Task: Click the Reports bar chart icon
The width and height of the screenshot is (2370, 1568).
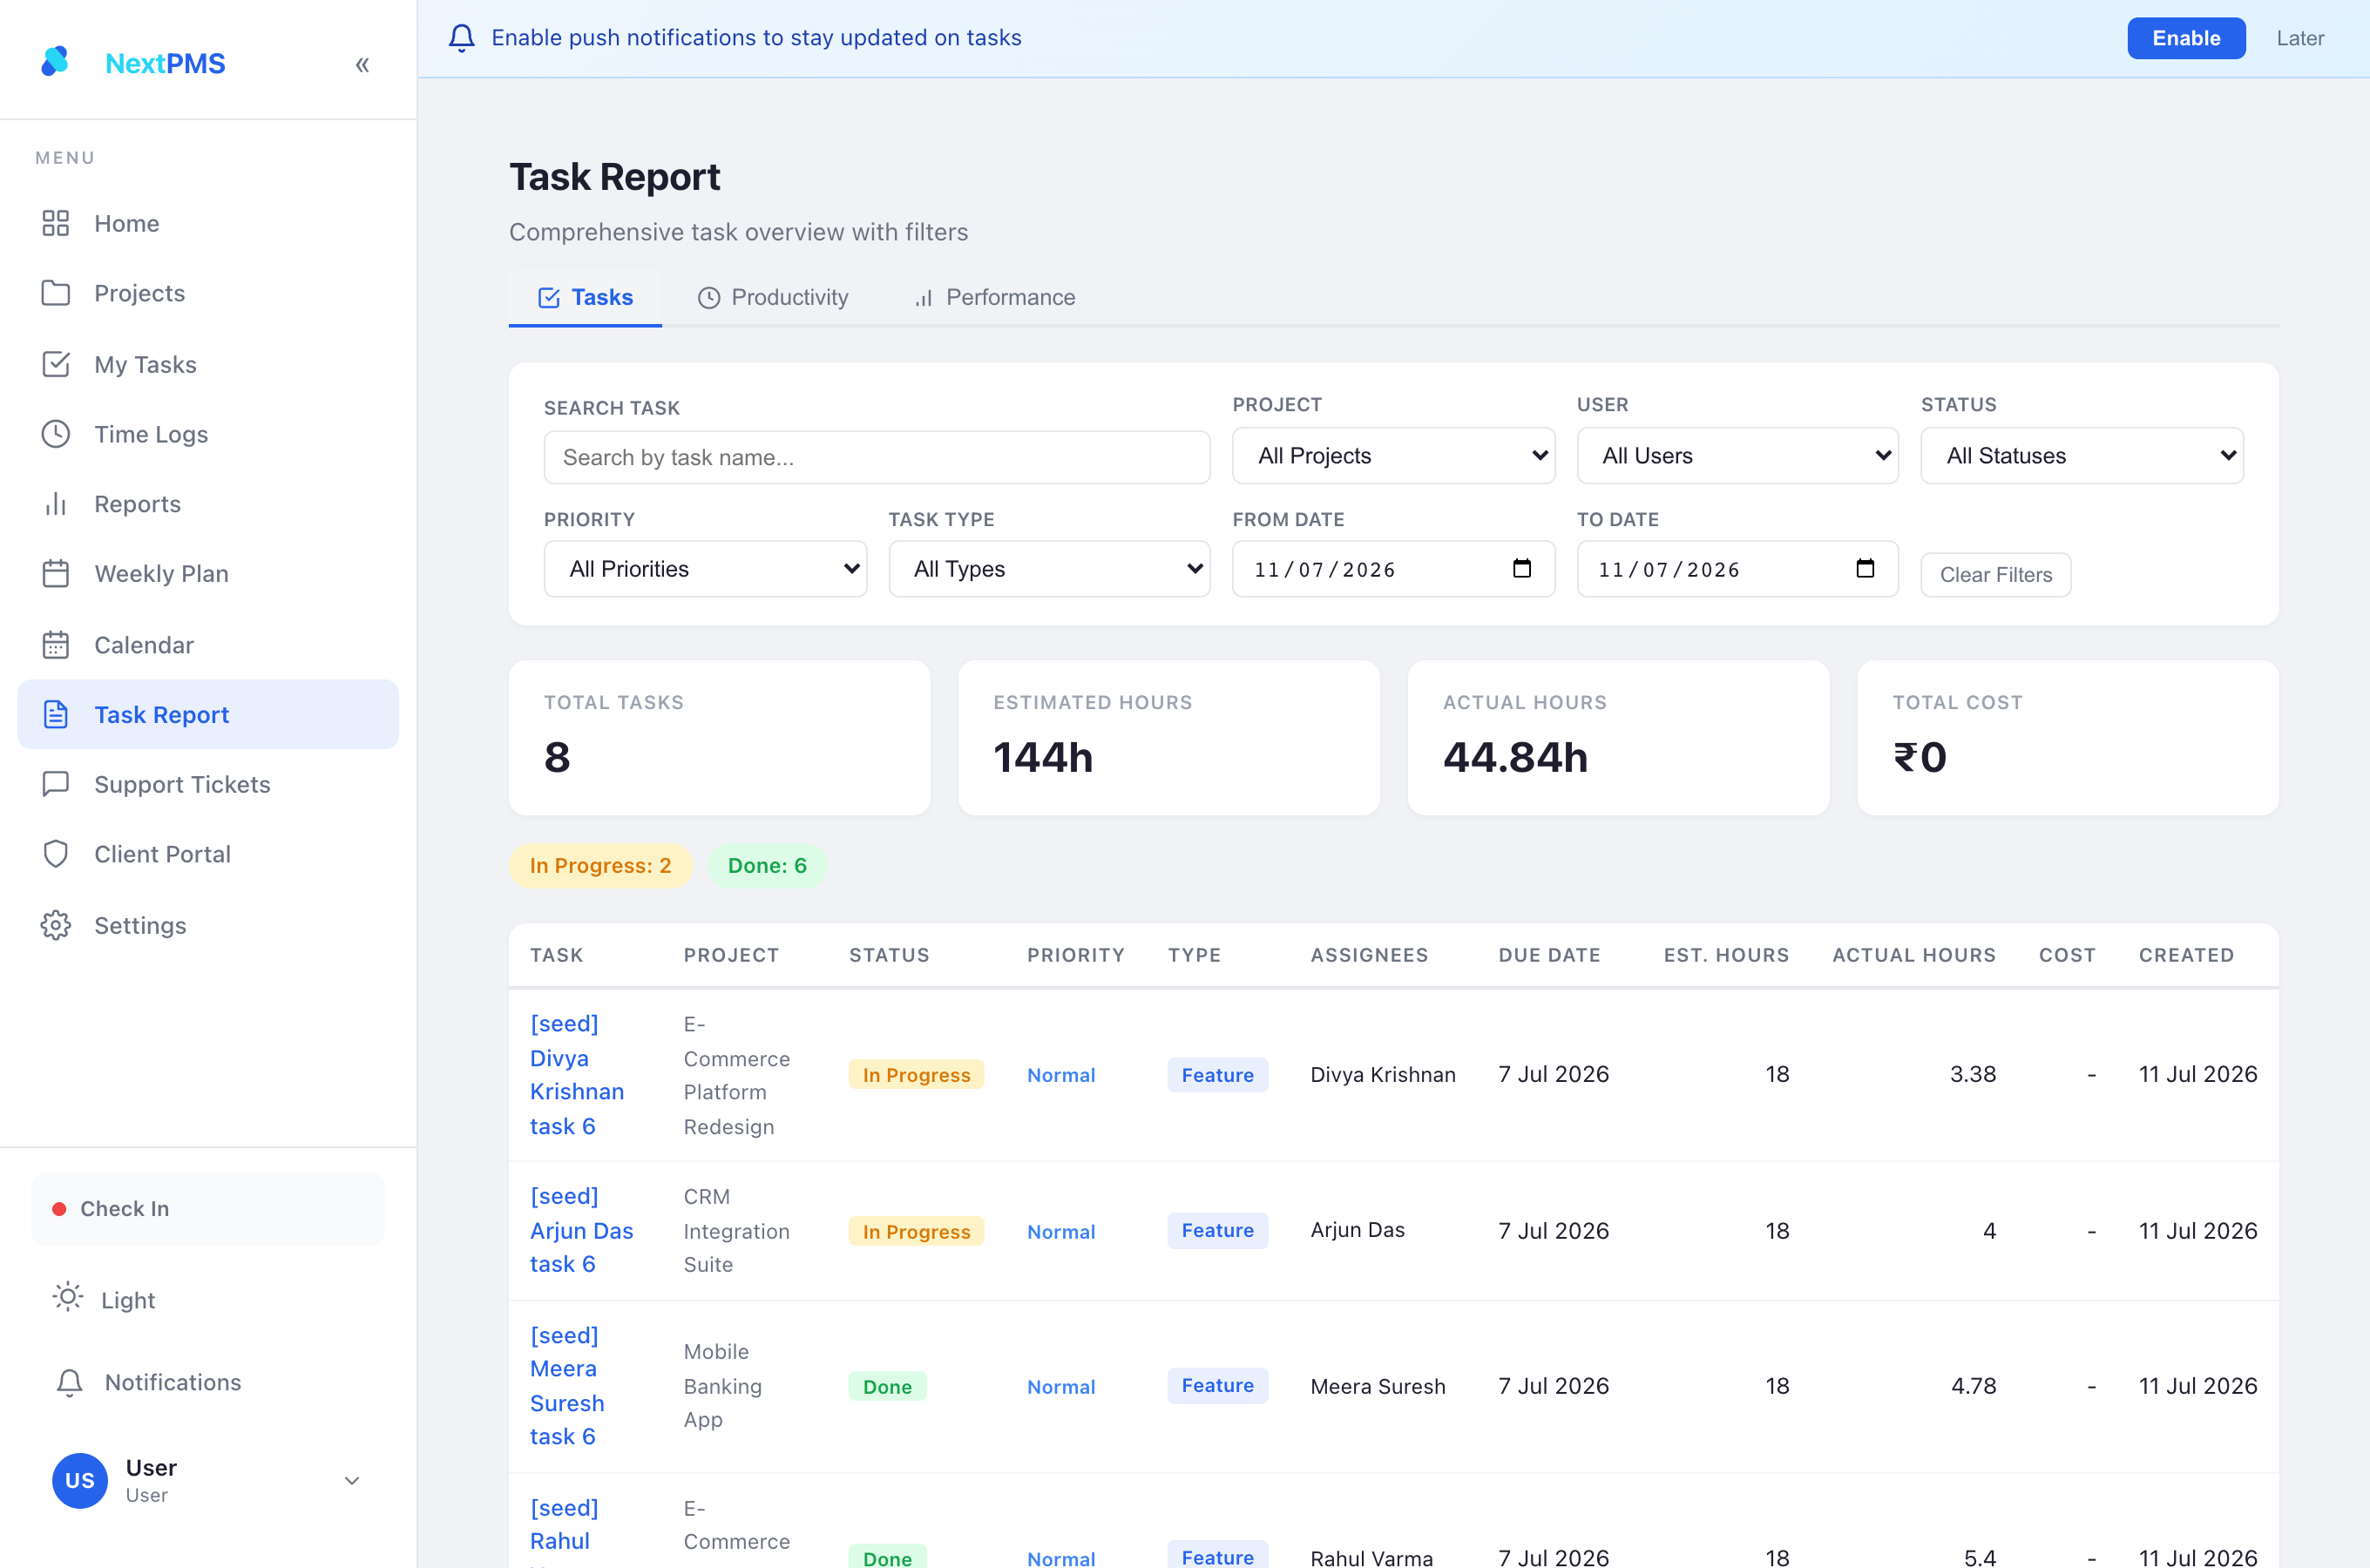Action: 56,504
